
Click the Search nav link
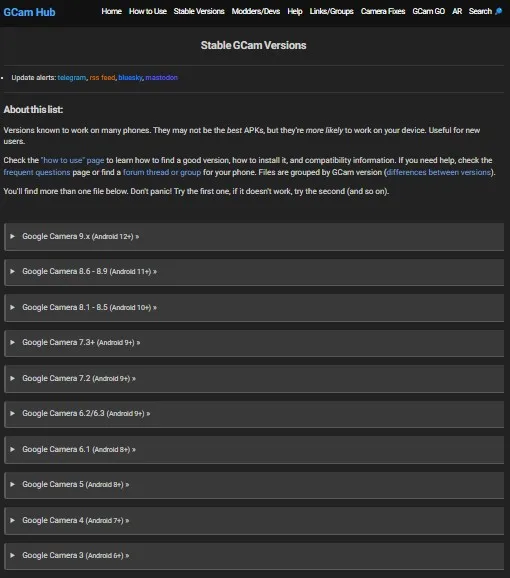480,11
